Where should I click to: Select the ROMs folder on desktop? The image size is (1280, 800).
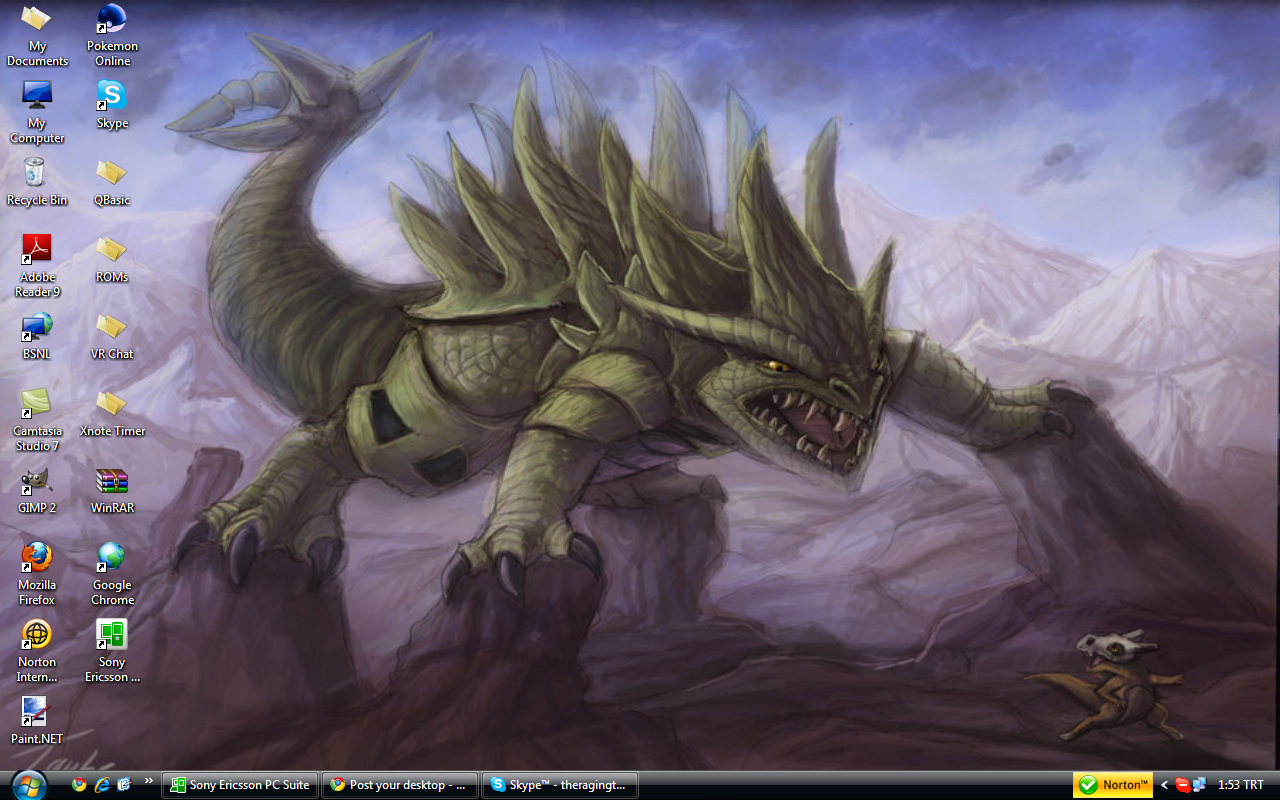112,250
